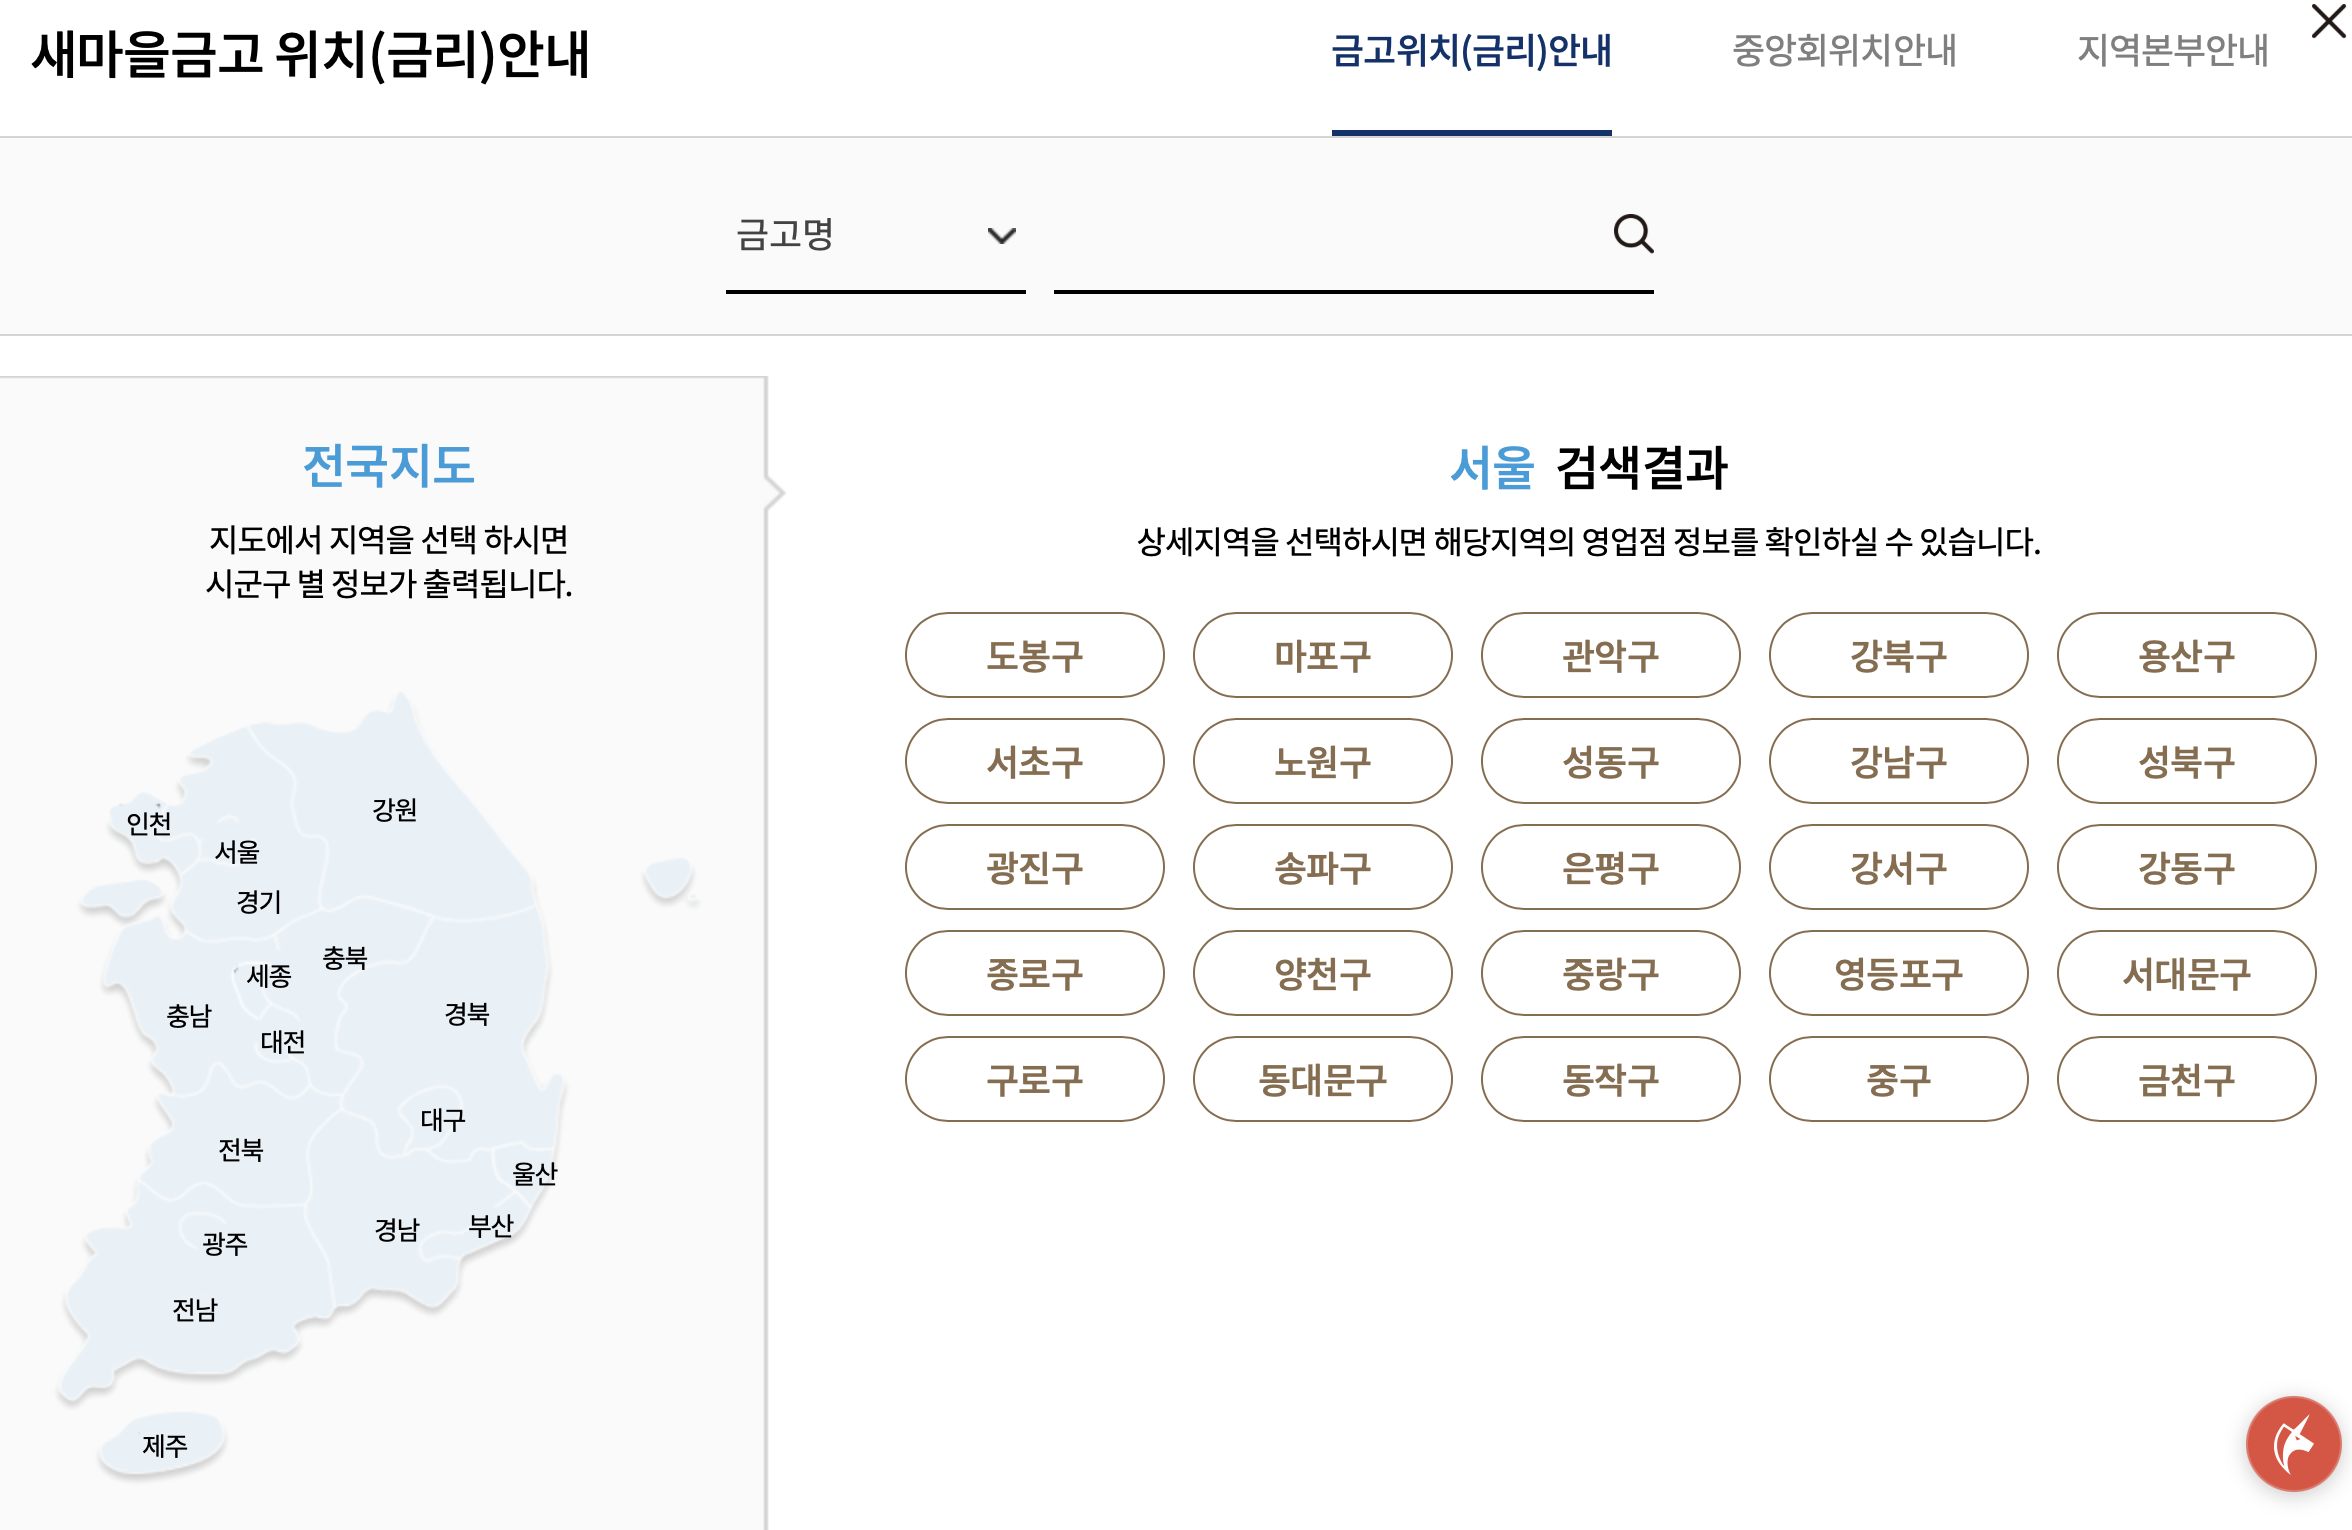
Task: Click the 금천구 district button
Action: click(x=2186, y=1080)
